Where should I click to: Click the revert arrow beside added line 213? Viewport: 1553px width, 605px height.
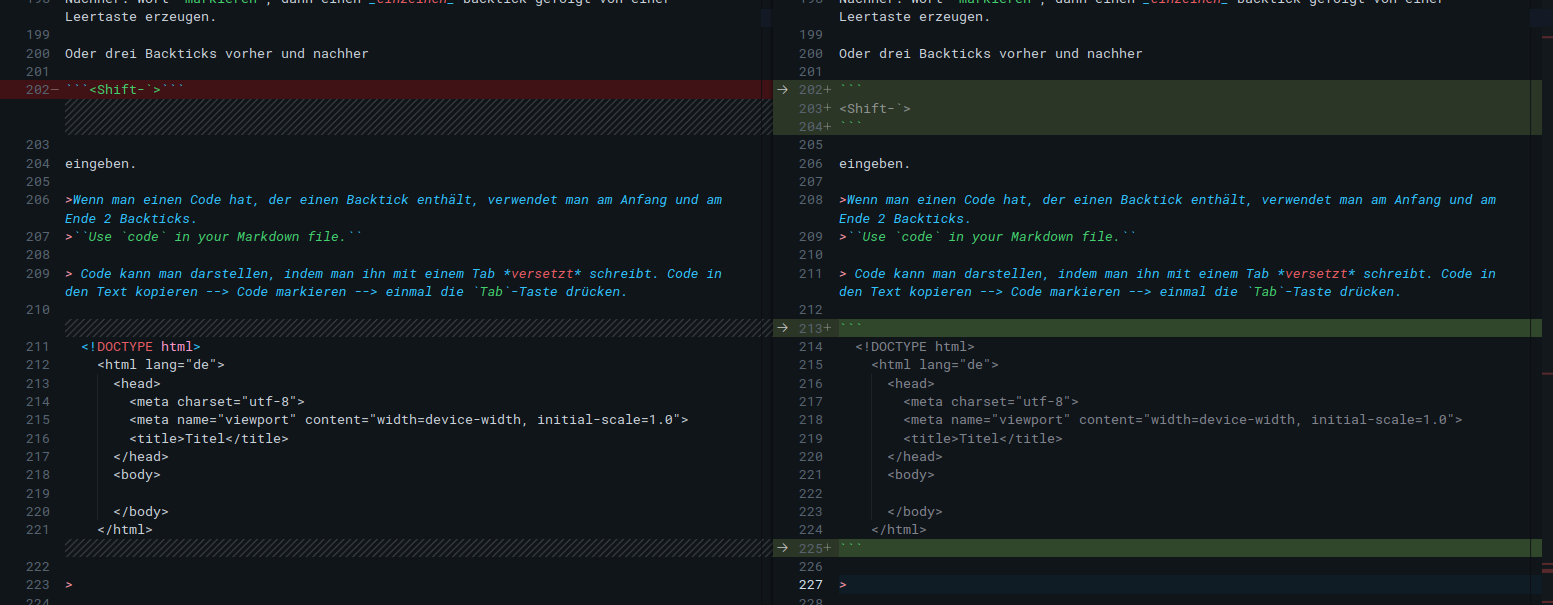(x=782, y=328)
